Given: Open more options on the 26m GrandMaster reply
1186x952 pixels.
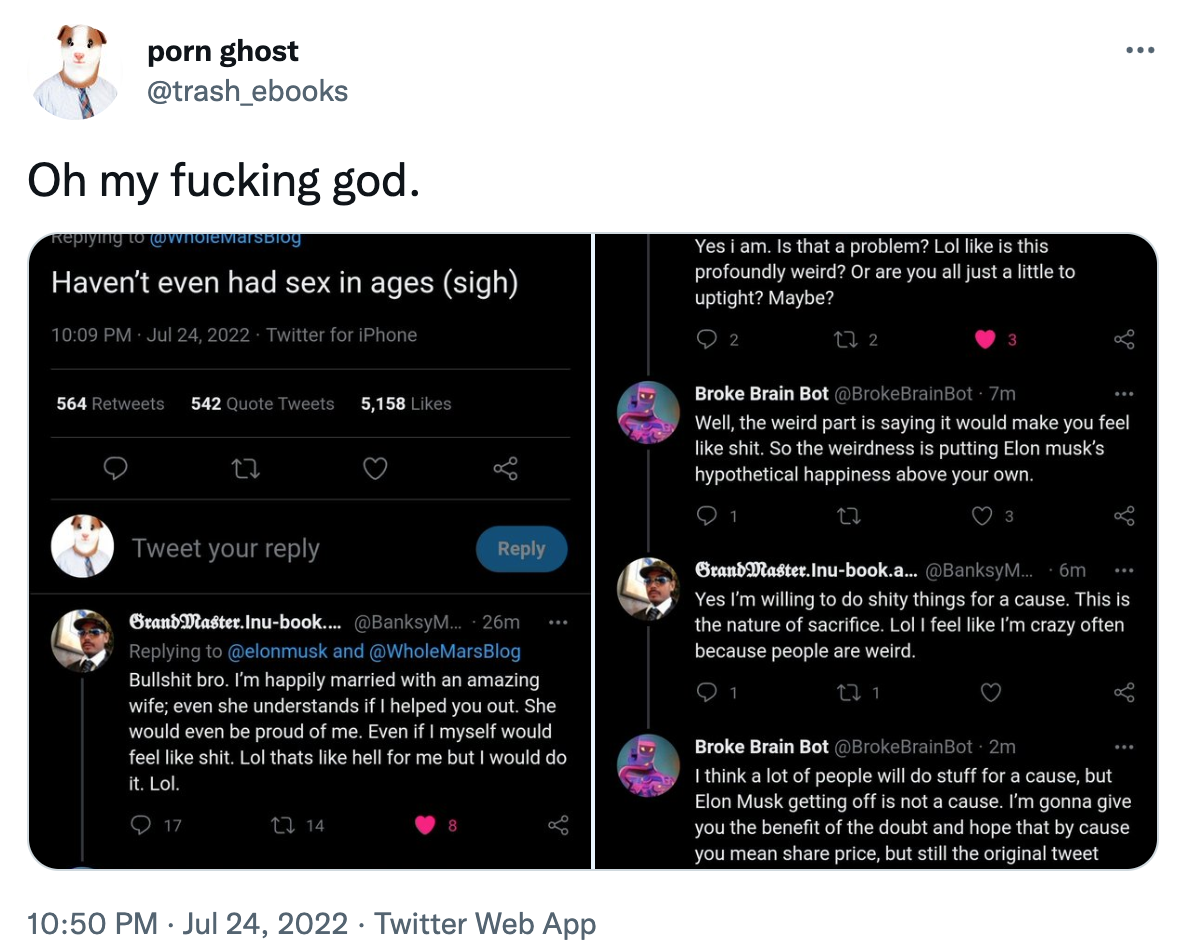Looking at the screenshot, I should coord(558,622).
